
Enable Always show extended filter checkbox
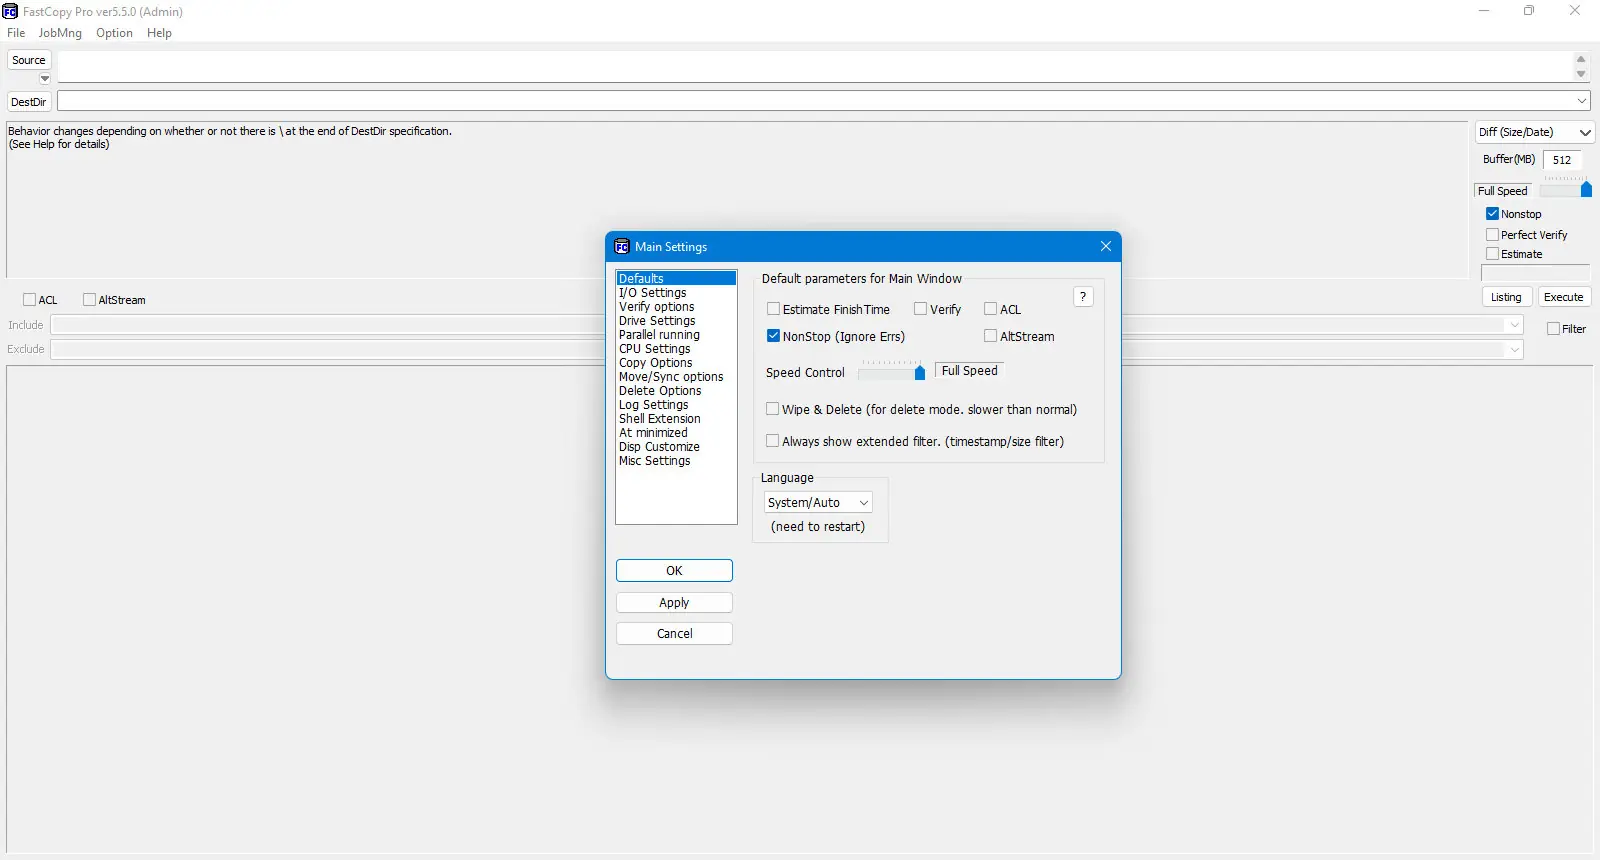(x=772, y=441)
